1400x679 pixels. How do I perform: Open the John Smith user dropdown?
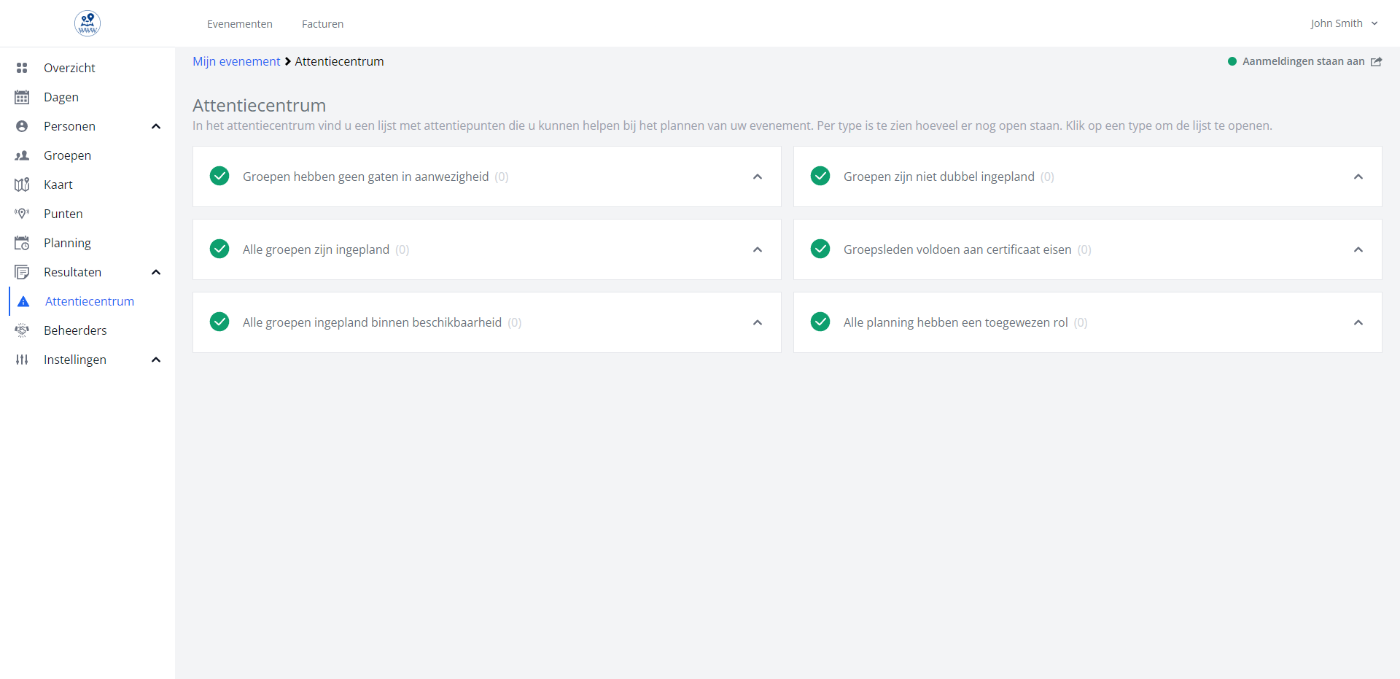[x=1343, y=23]
